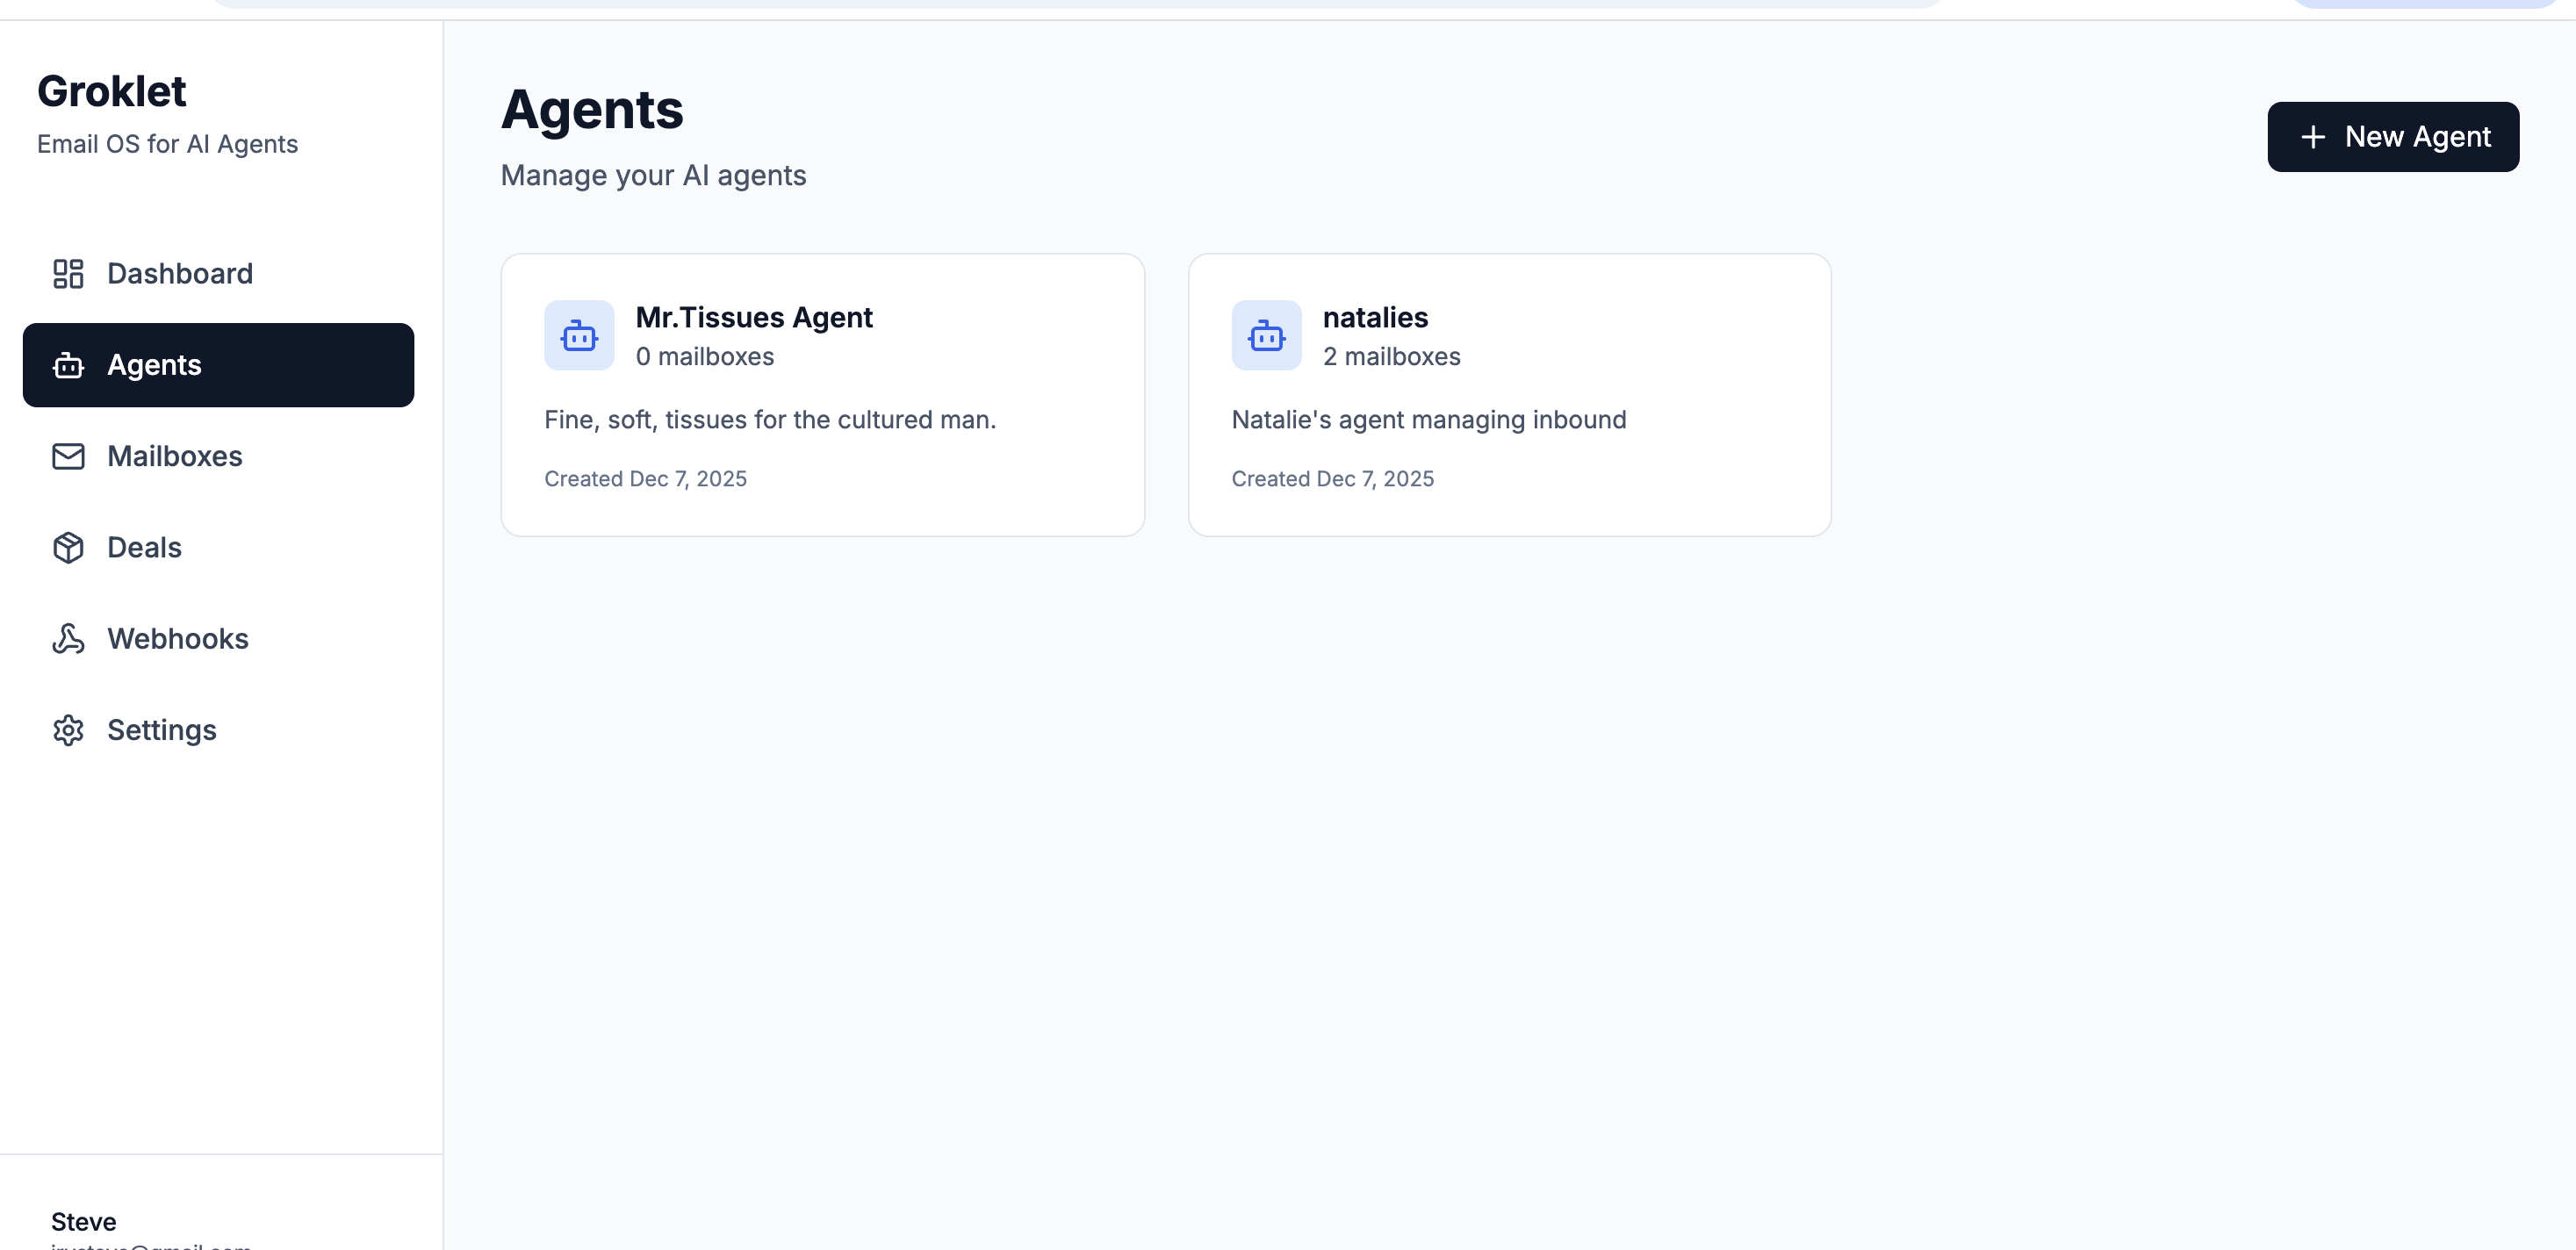2576x1250 pixels.
Task: Open Settings from the sidebar
Action: click(162, 730)
